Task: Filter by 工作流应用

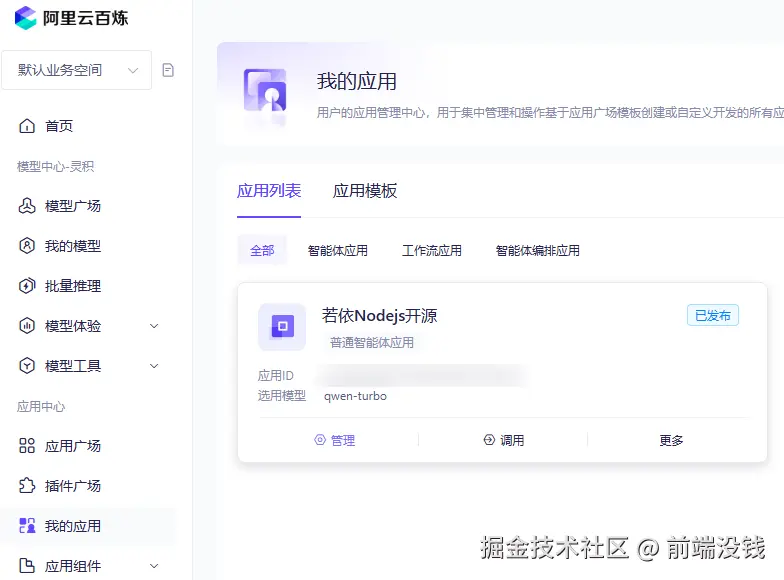Action: click(x=432, y=250)
